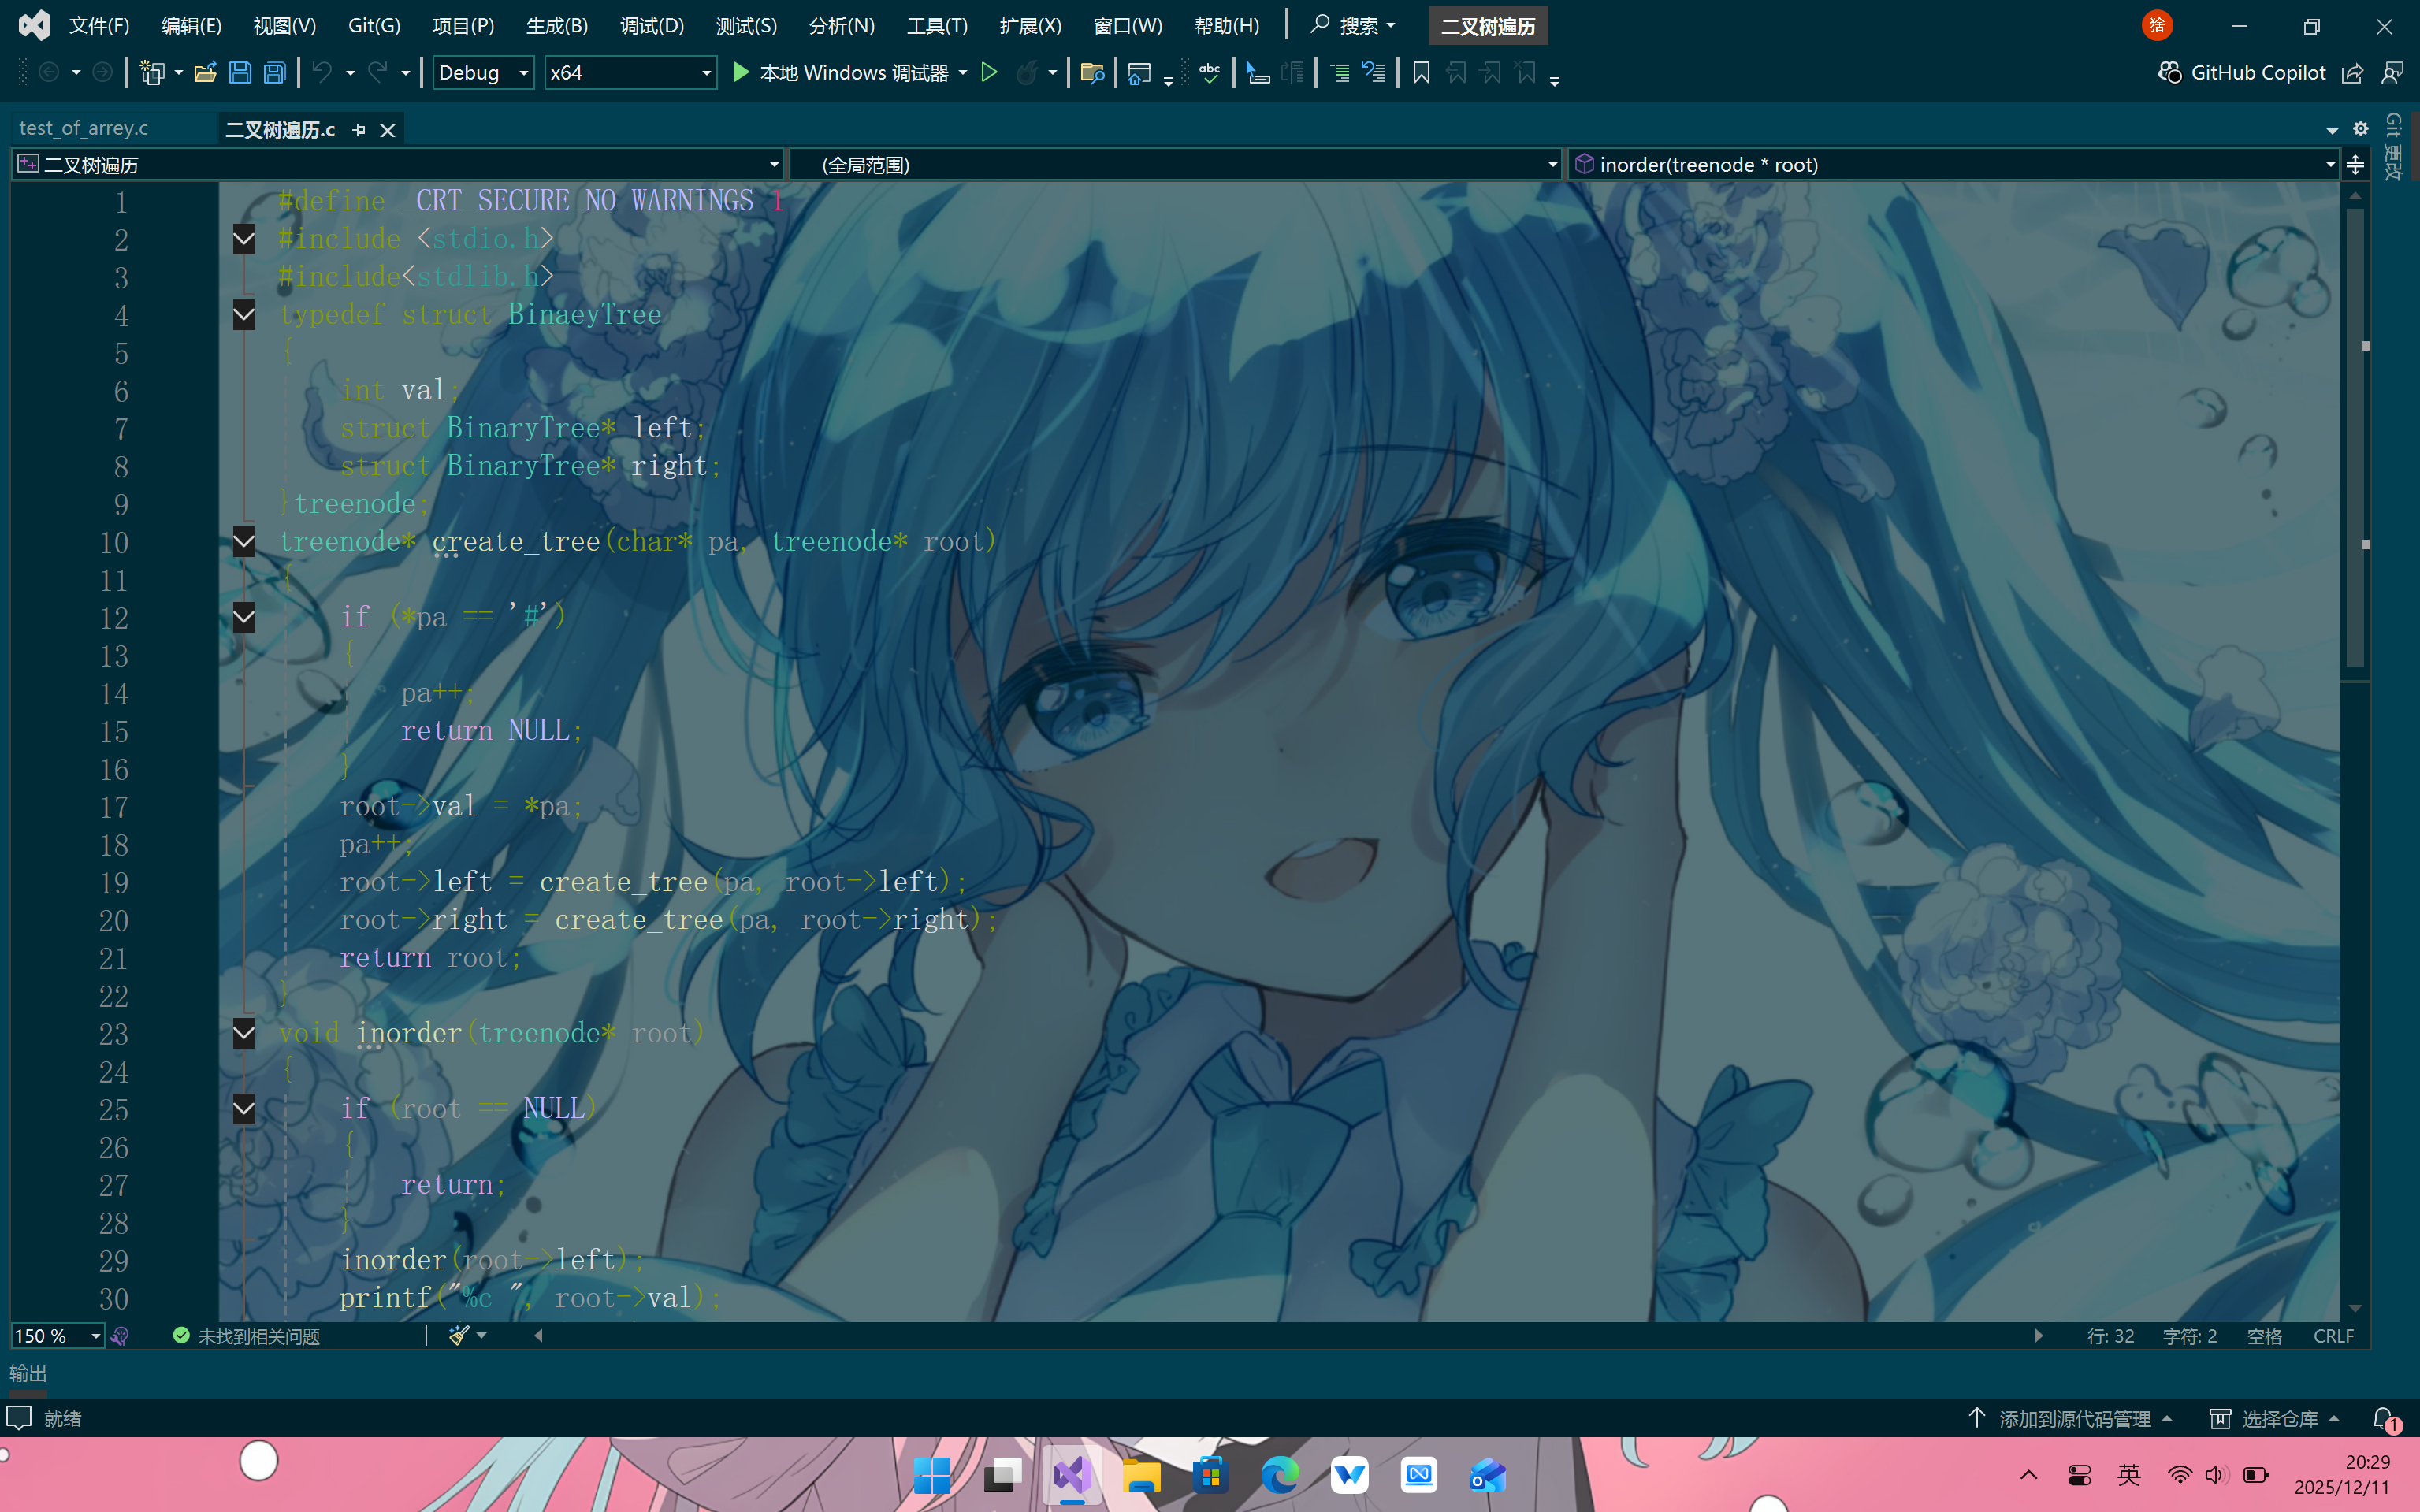Open the 150 % zoom level dropdown
Screen dimensions: 2420x1512
95,1336
